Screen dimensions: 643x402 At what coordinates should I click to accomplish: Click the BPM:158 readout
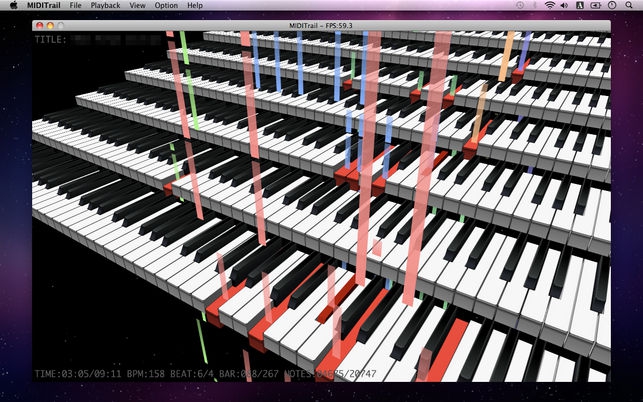pos(146,374)
